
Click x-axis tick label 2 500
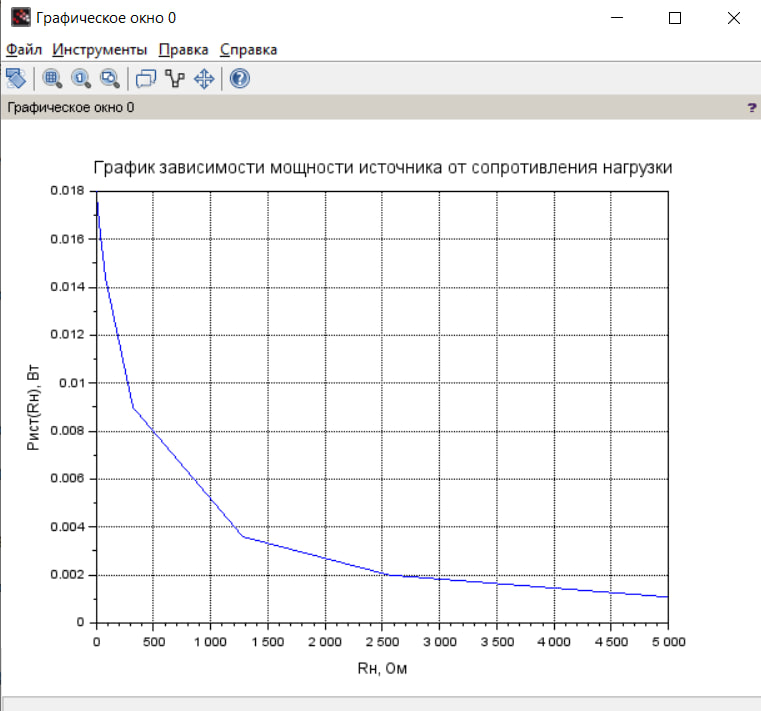pos(382,642)
